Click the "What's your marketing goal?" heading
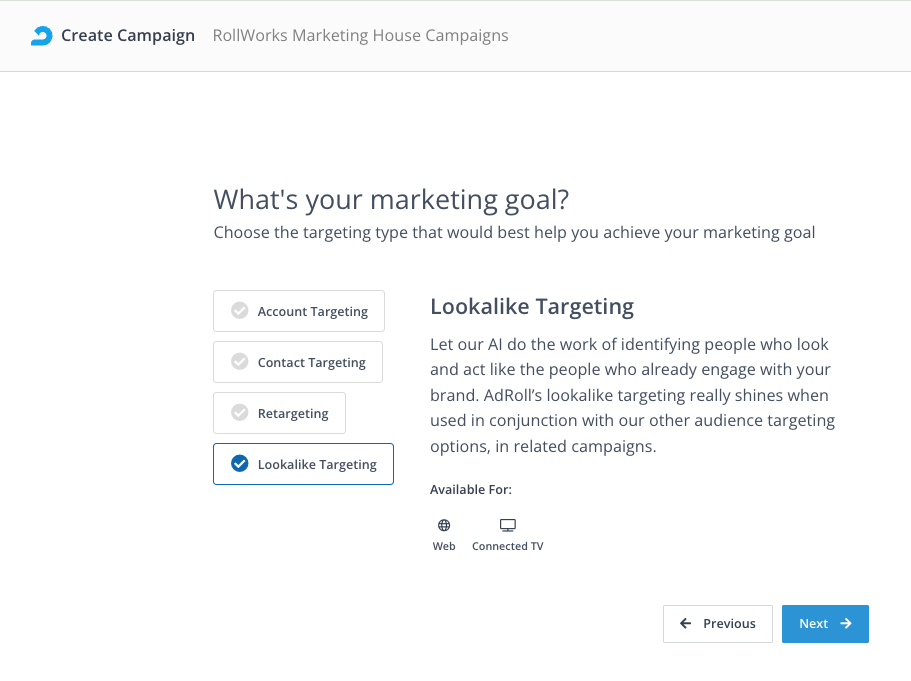Screen dimensions: 911x681 [391, 199]
